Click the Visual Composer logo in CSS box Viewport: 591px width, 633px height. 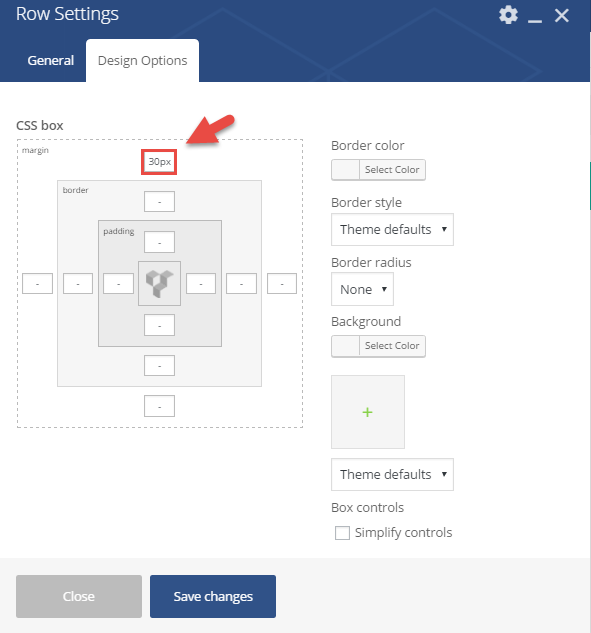159,283
